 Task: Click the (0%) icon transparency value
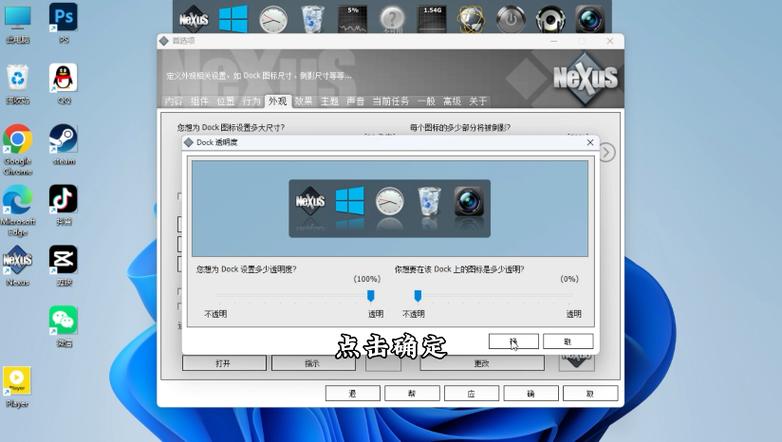click(x=569, y=279)
